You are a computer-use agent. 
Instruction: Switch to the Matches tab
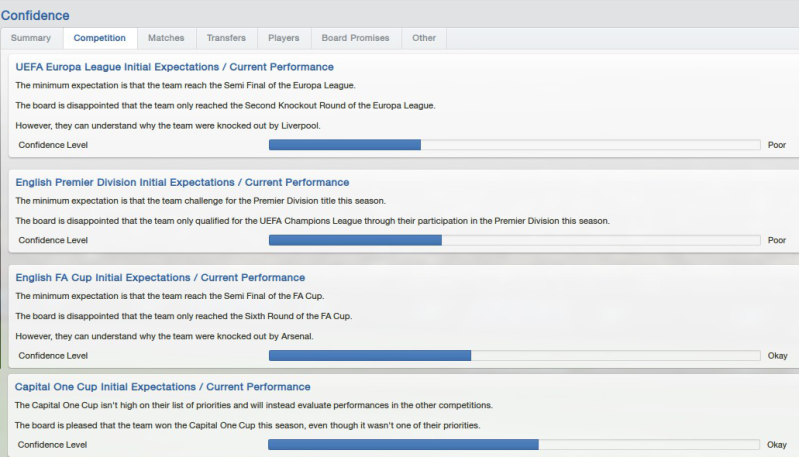click(x=166, y=38)
